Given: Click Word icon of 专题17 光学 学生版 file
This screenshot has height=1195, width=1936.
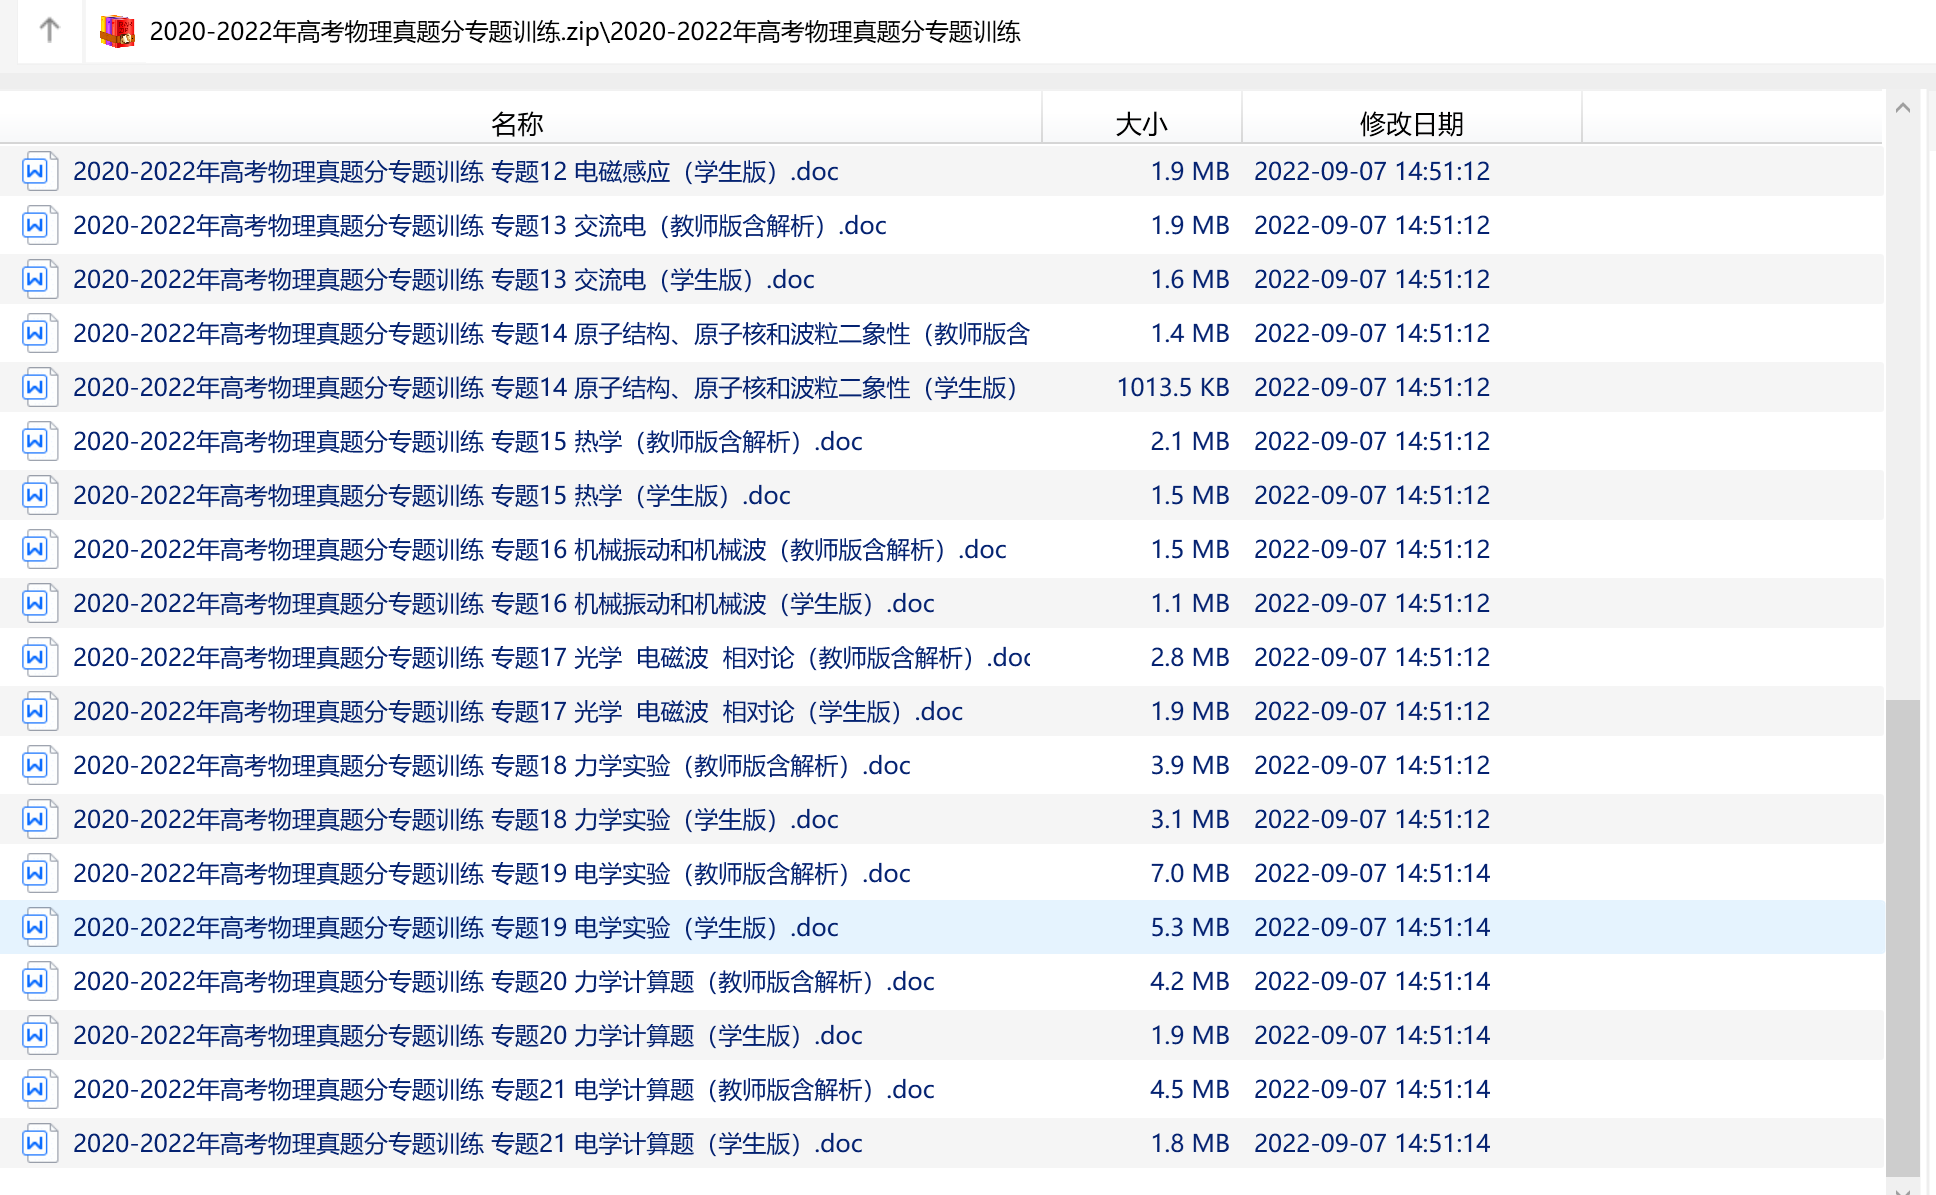Looking at the screenshot, I should coord(36,712).
